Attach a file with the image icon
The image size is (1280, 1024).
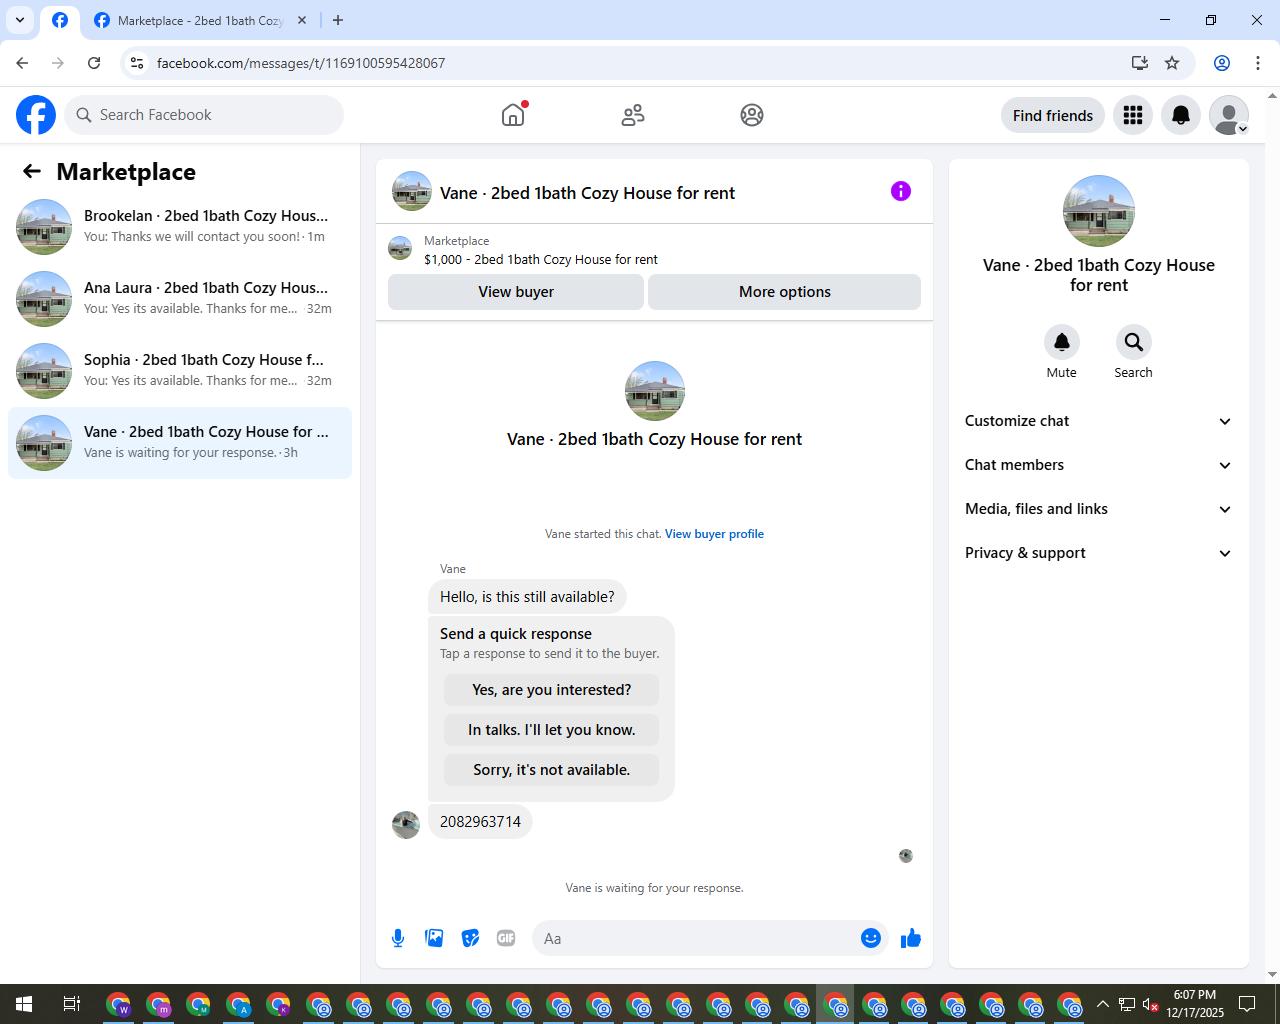[434, 938]
